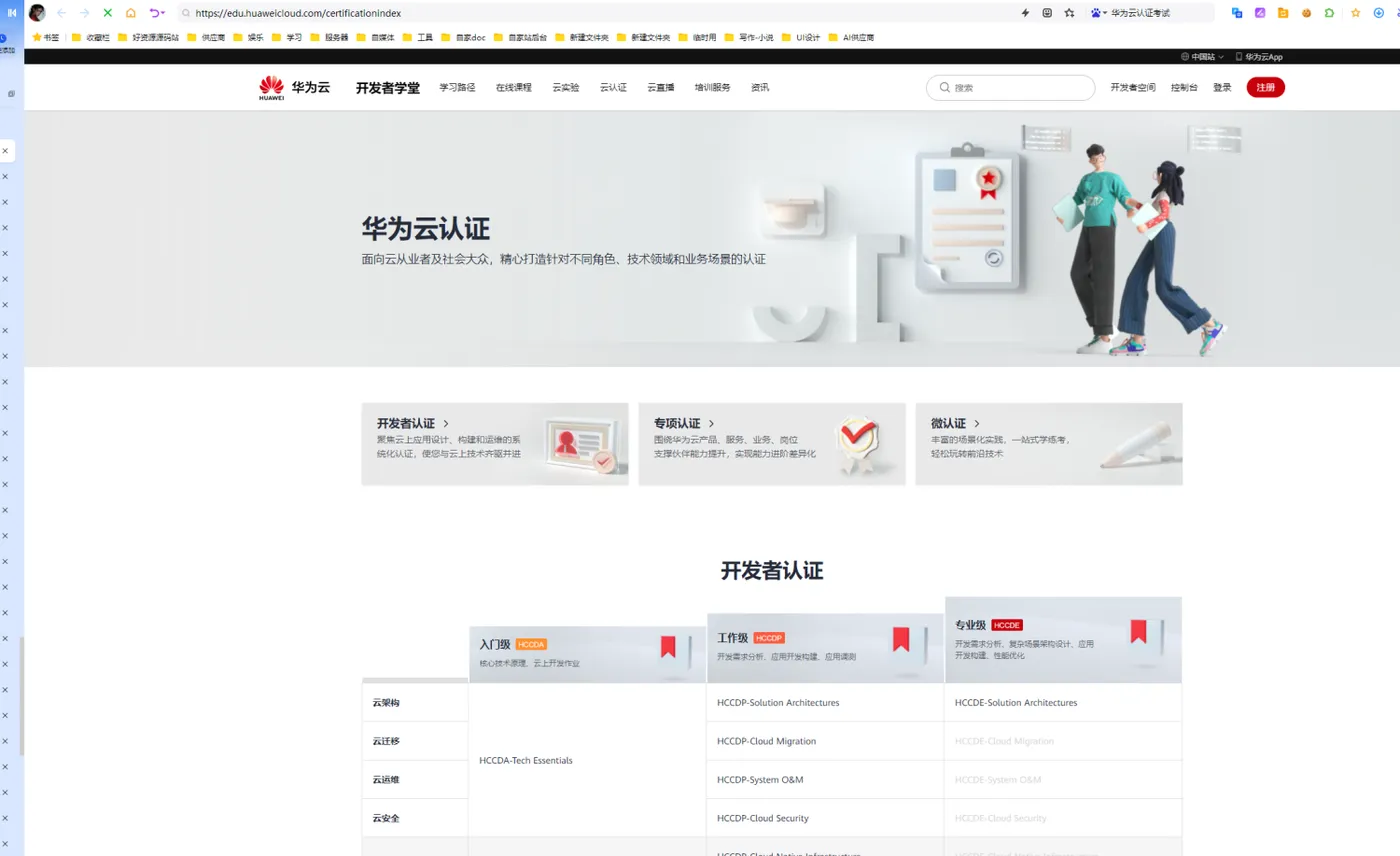Open the green puzzle extensions icon
The height and width of the screenshot is (856, 1400).
(x=1329, y=13)
